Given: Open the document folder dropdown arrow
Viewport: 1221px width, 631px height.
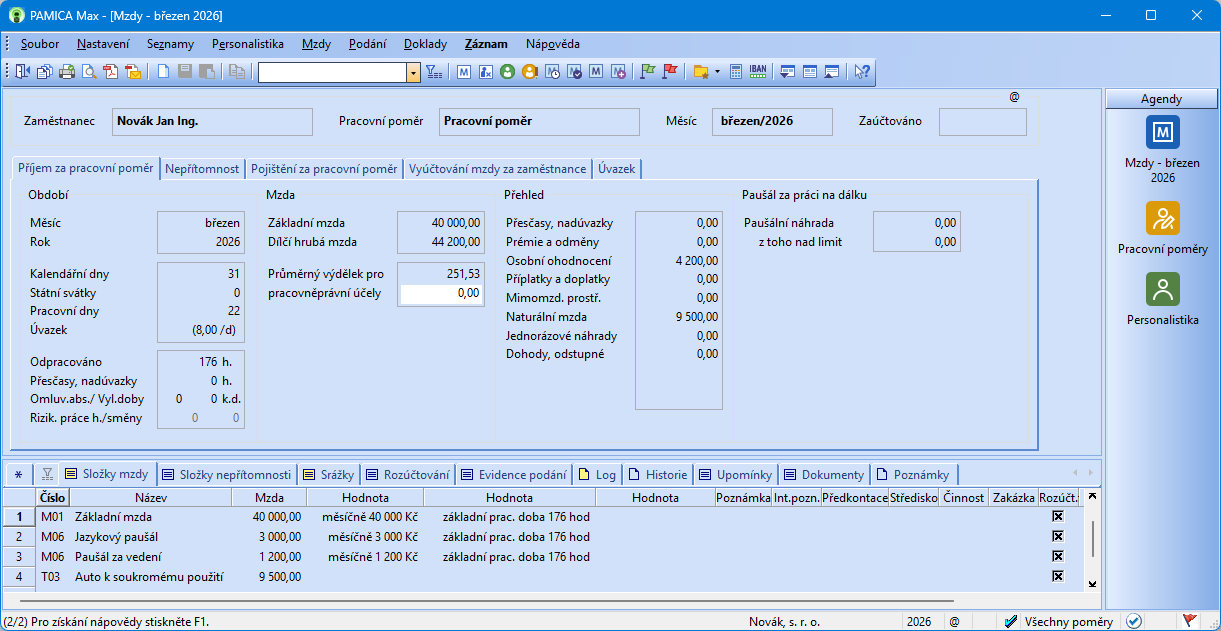Looking at the screenshot, I should pyautogui.click(x=717, y=71).
